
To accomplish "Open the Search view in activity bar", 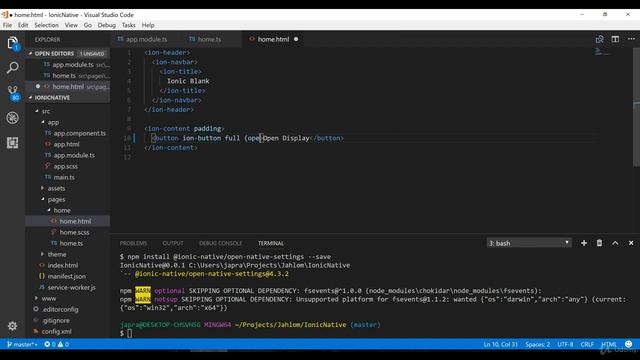I will click(13, 68).
